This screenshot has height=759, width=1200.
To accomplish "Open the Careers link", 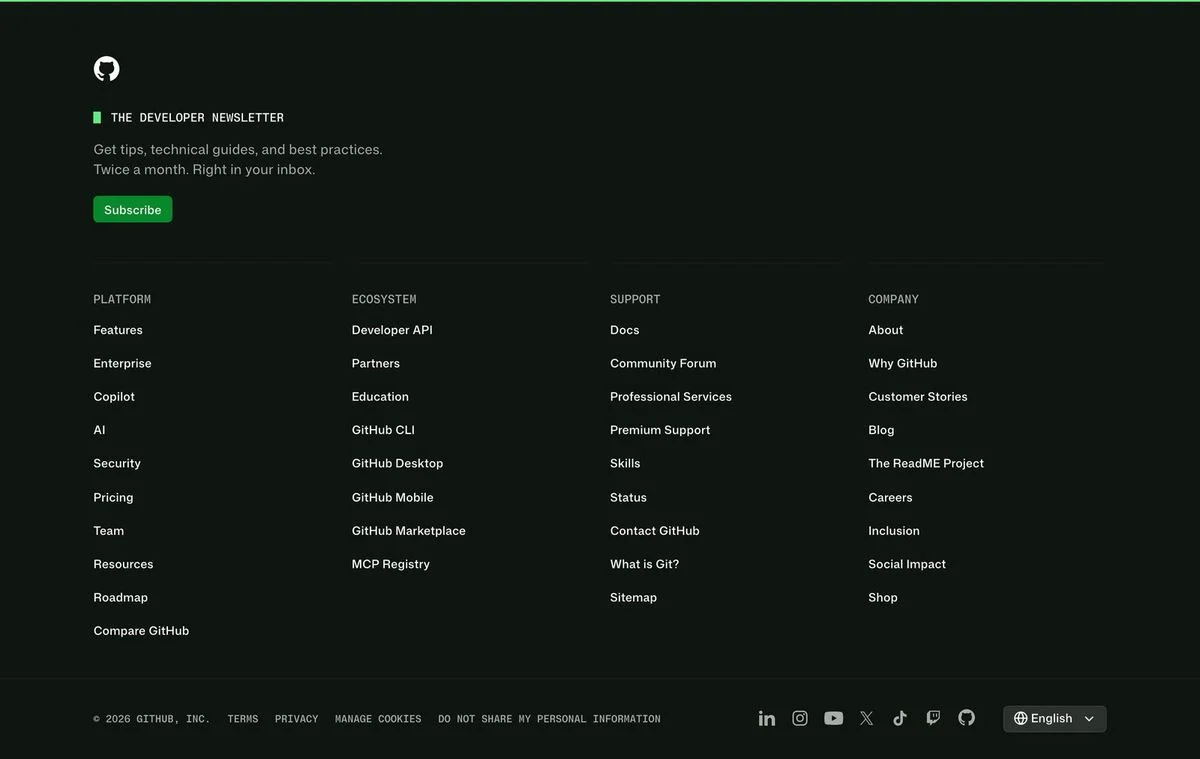I will 891,497.
